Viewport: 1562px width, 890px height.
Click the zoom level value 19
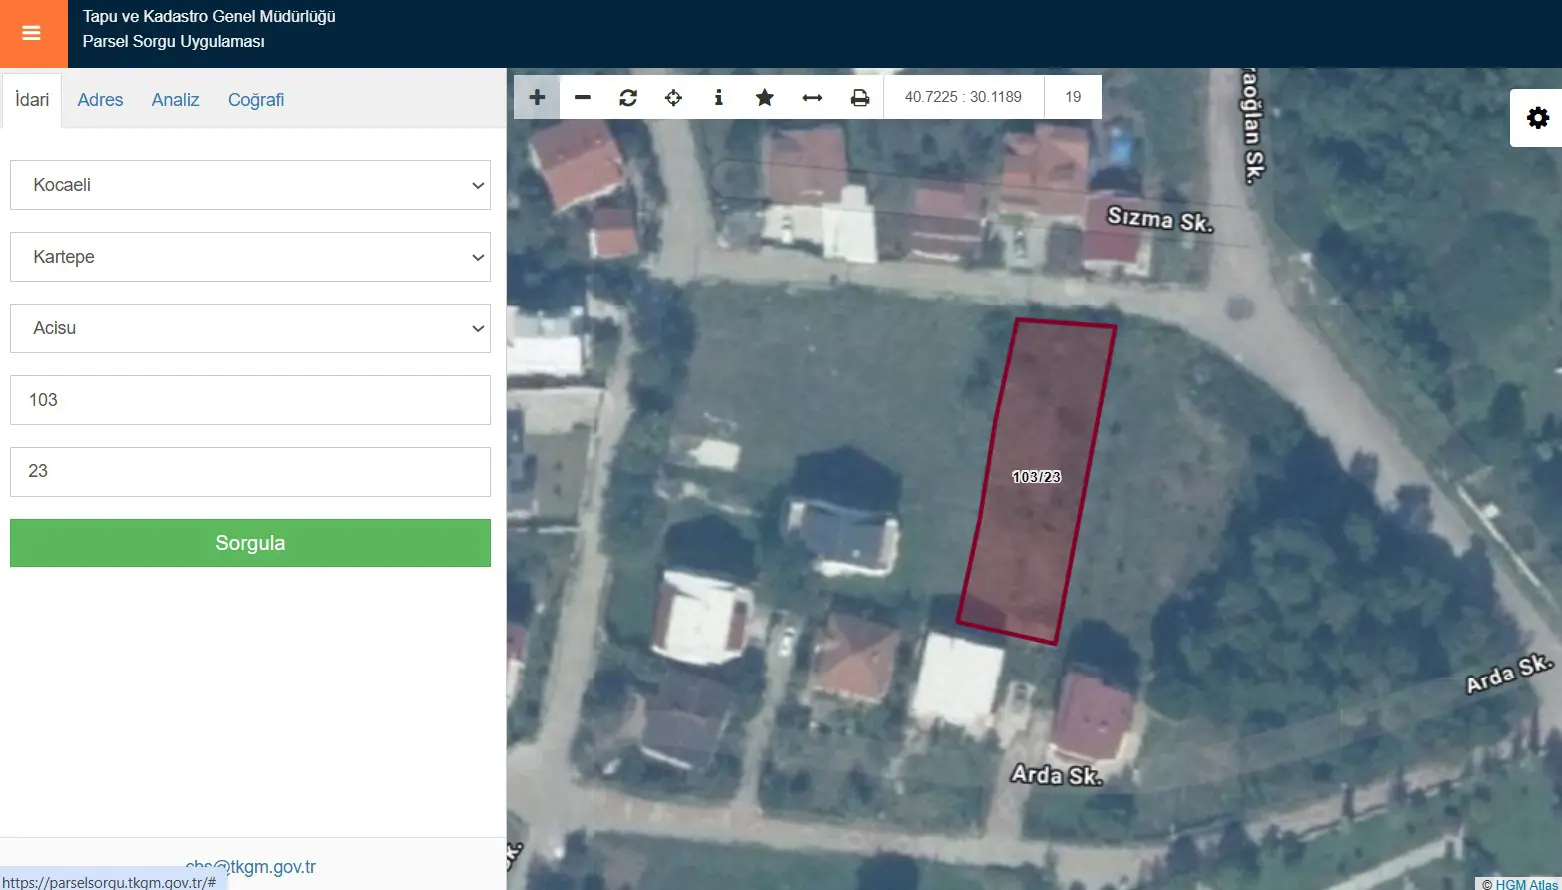[x=1073, y=97]
